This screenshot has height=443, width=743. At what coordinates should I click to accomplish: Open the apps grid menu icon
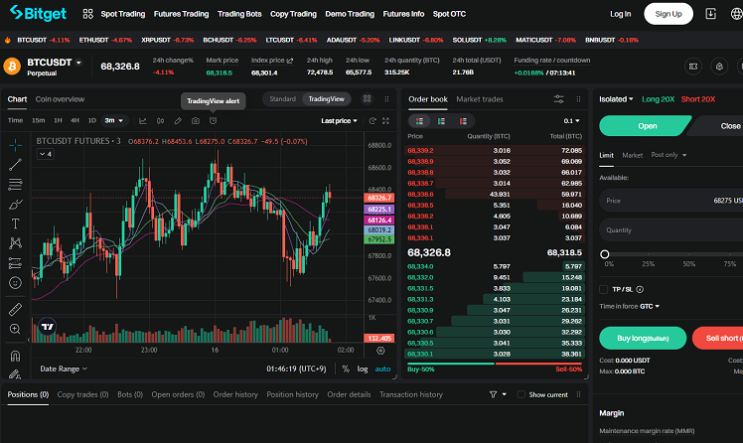click(88, 14)
